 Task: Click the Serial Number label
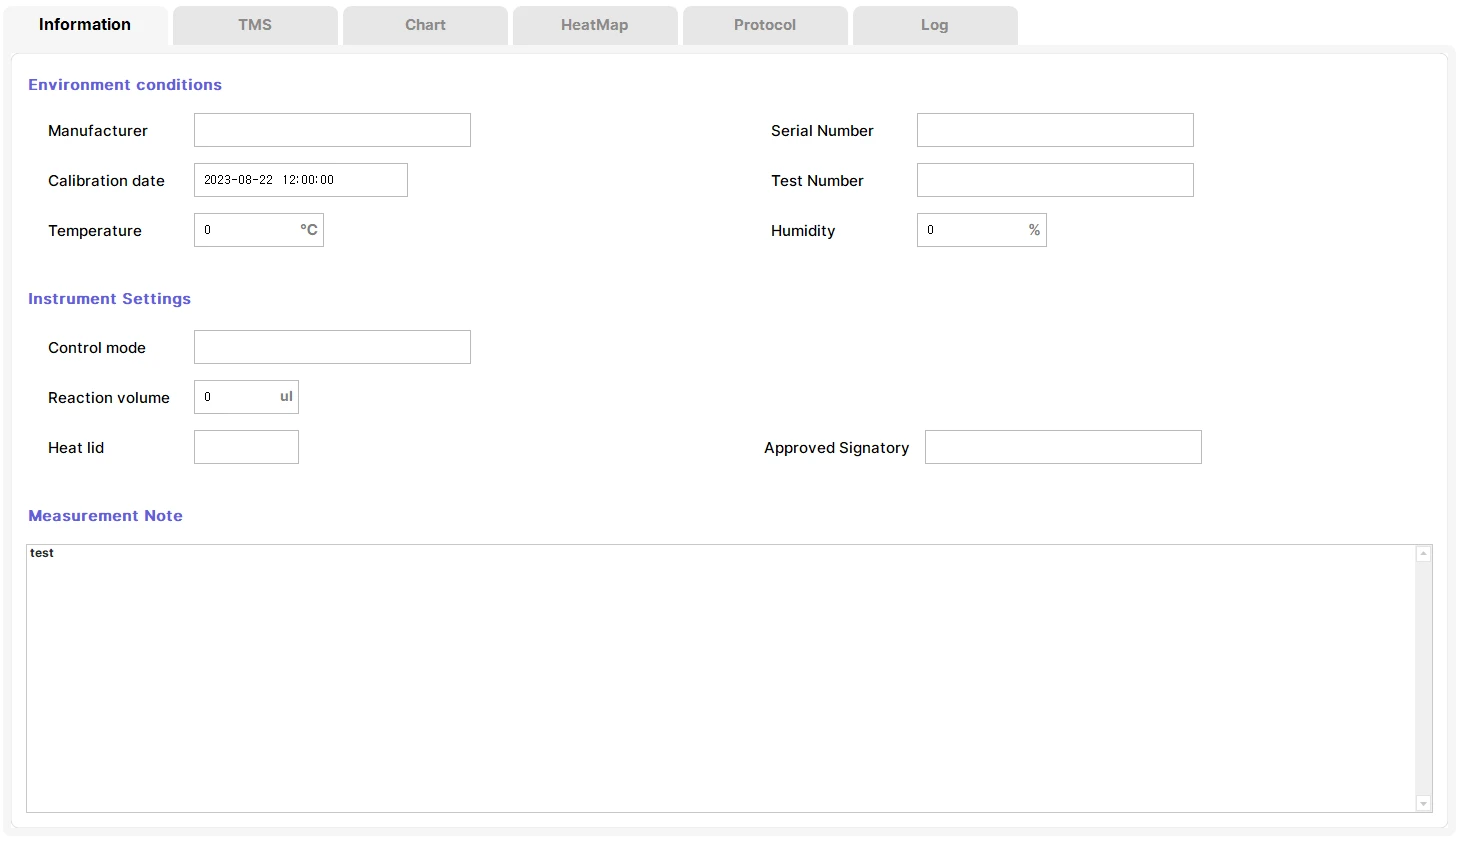pyautogui.click(x=822, y=131)
